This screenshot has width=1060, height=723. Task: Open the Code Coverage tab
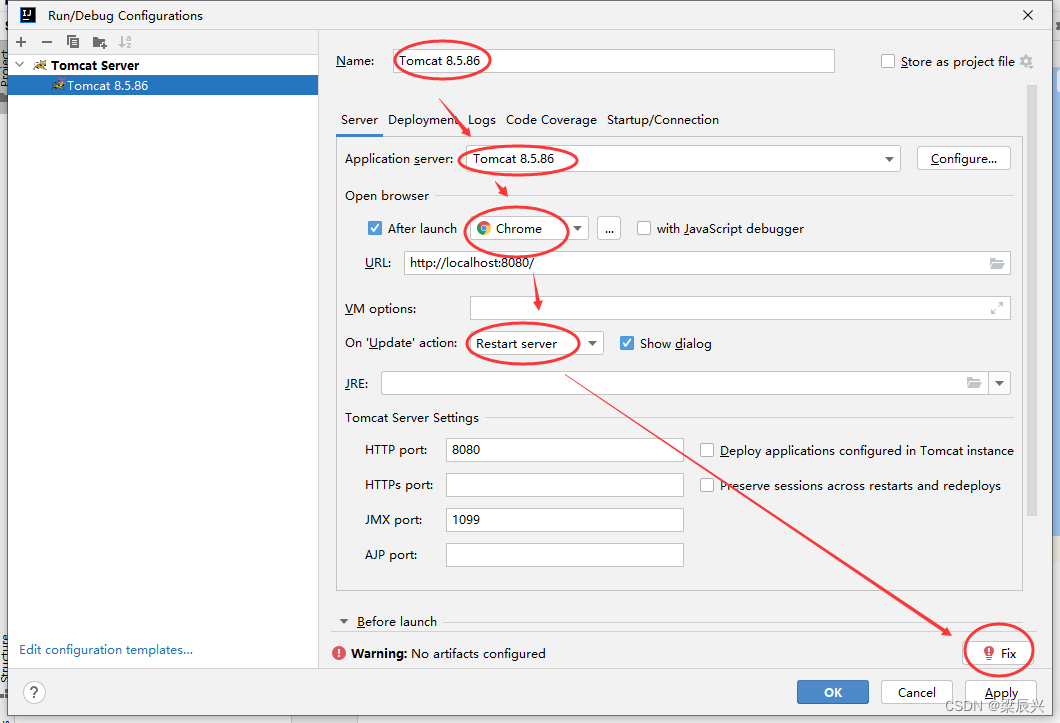551,120
